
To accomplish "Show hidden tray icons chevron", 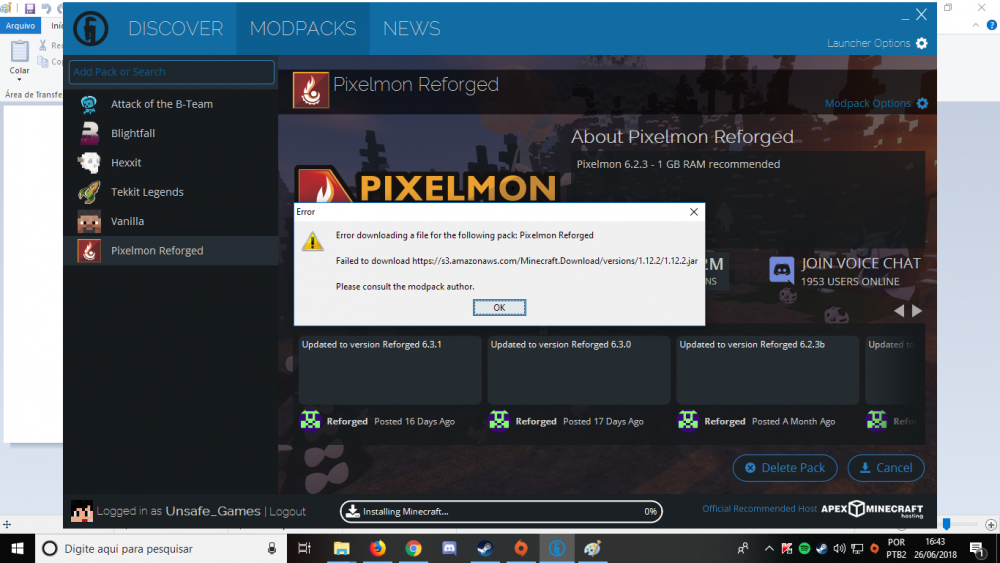I will (769, 549).
